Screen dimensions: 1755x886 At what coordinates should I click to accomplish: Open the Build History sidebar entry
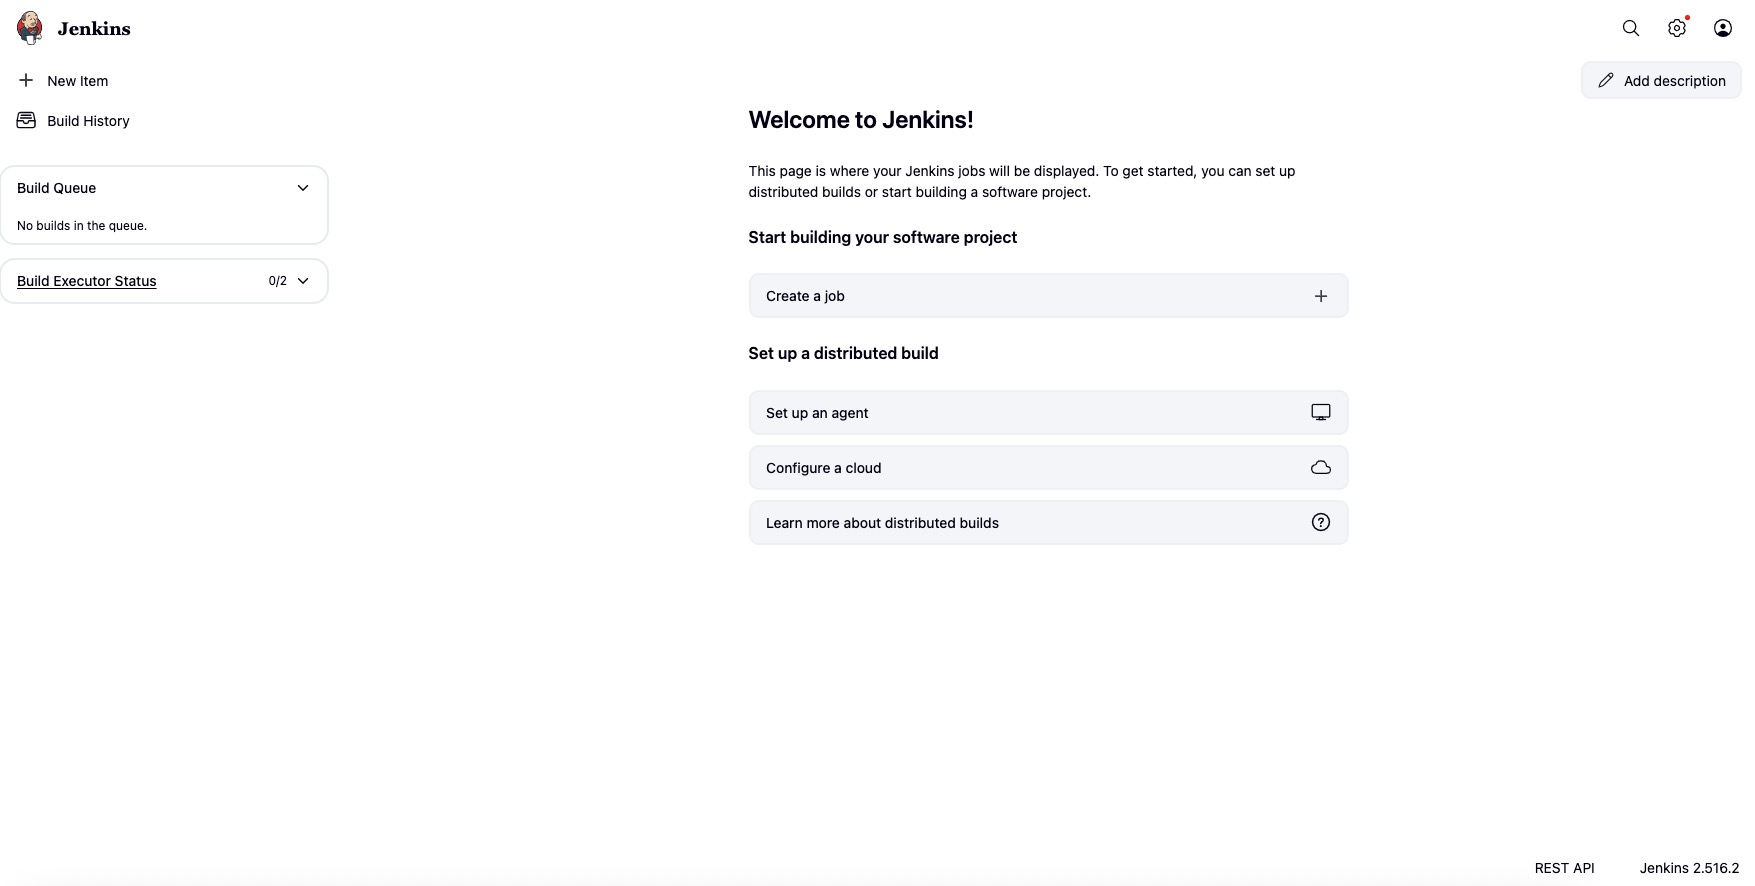[88, 121]
